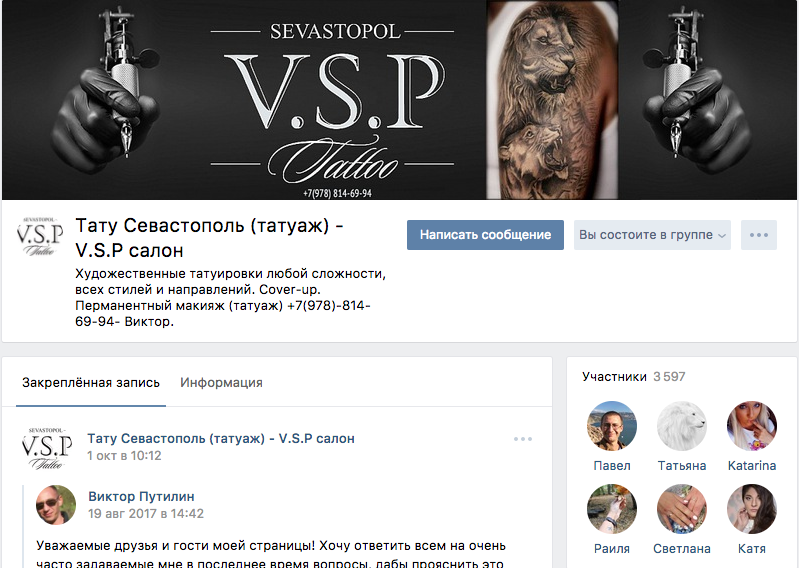
Task: Click V.S.P logo avatar in pinned post
Action: click(47, 448)
